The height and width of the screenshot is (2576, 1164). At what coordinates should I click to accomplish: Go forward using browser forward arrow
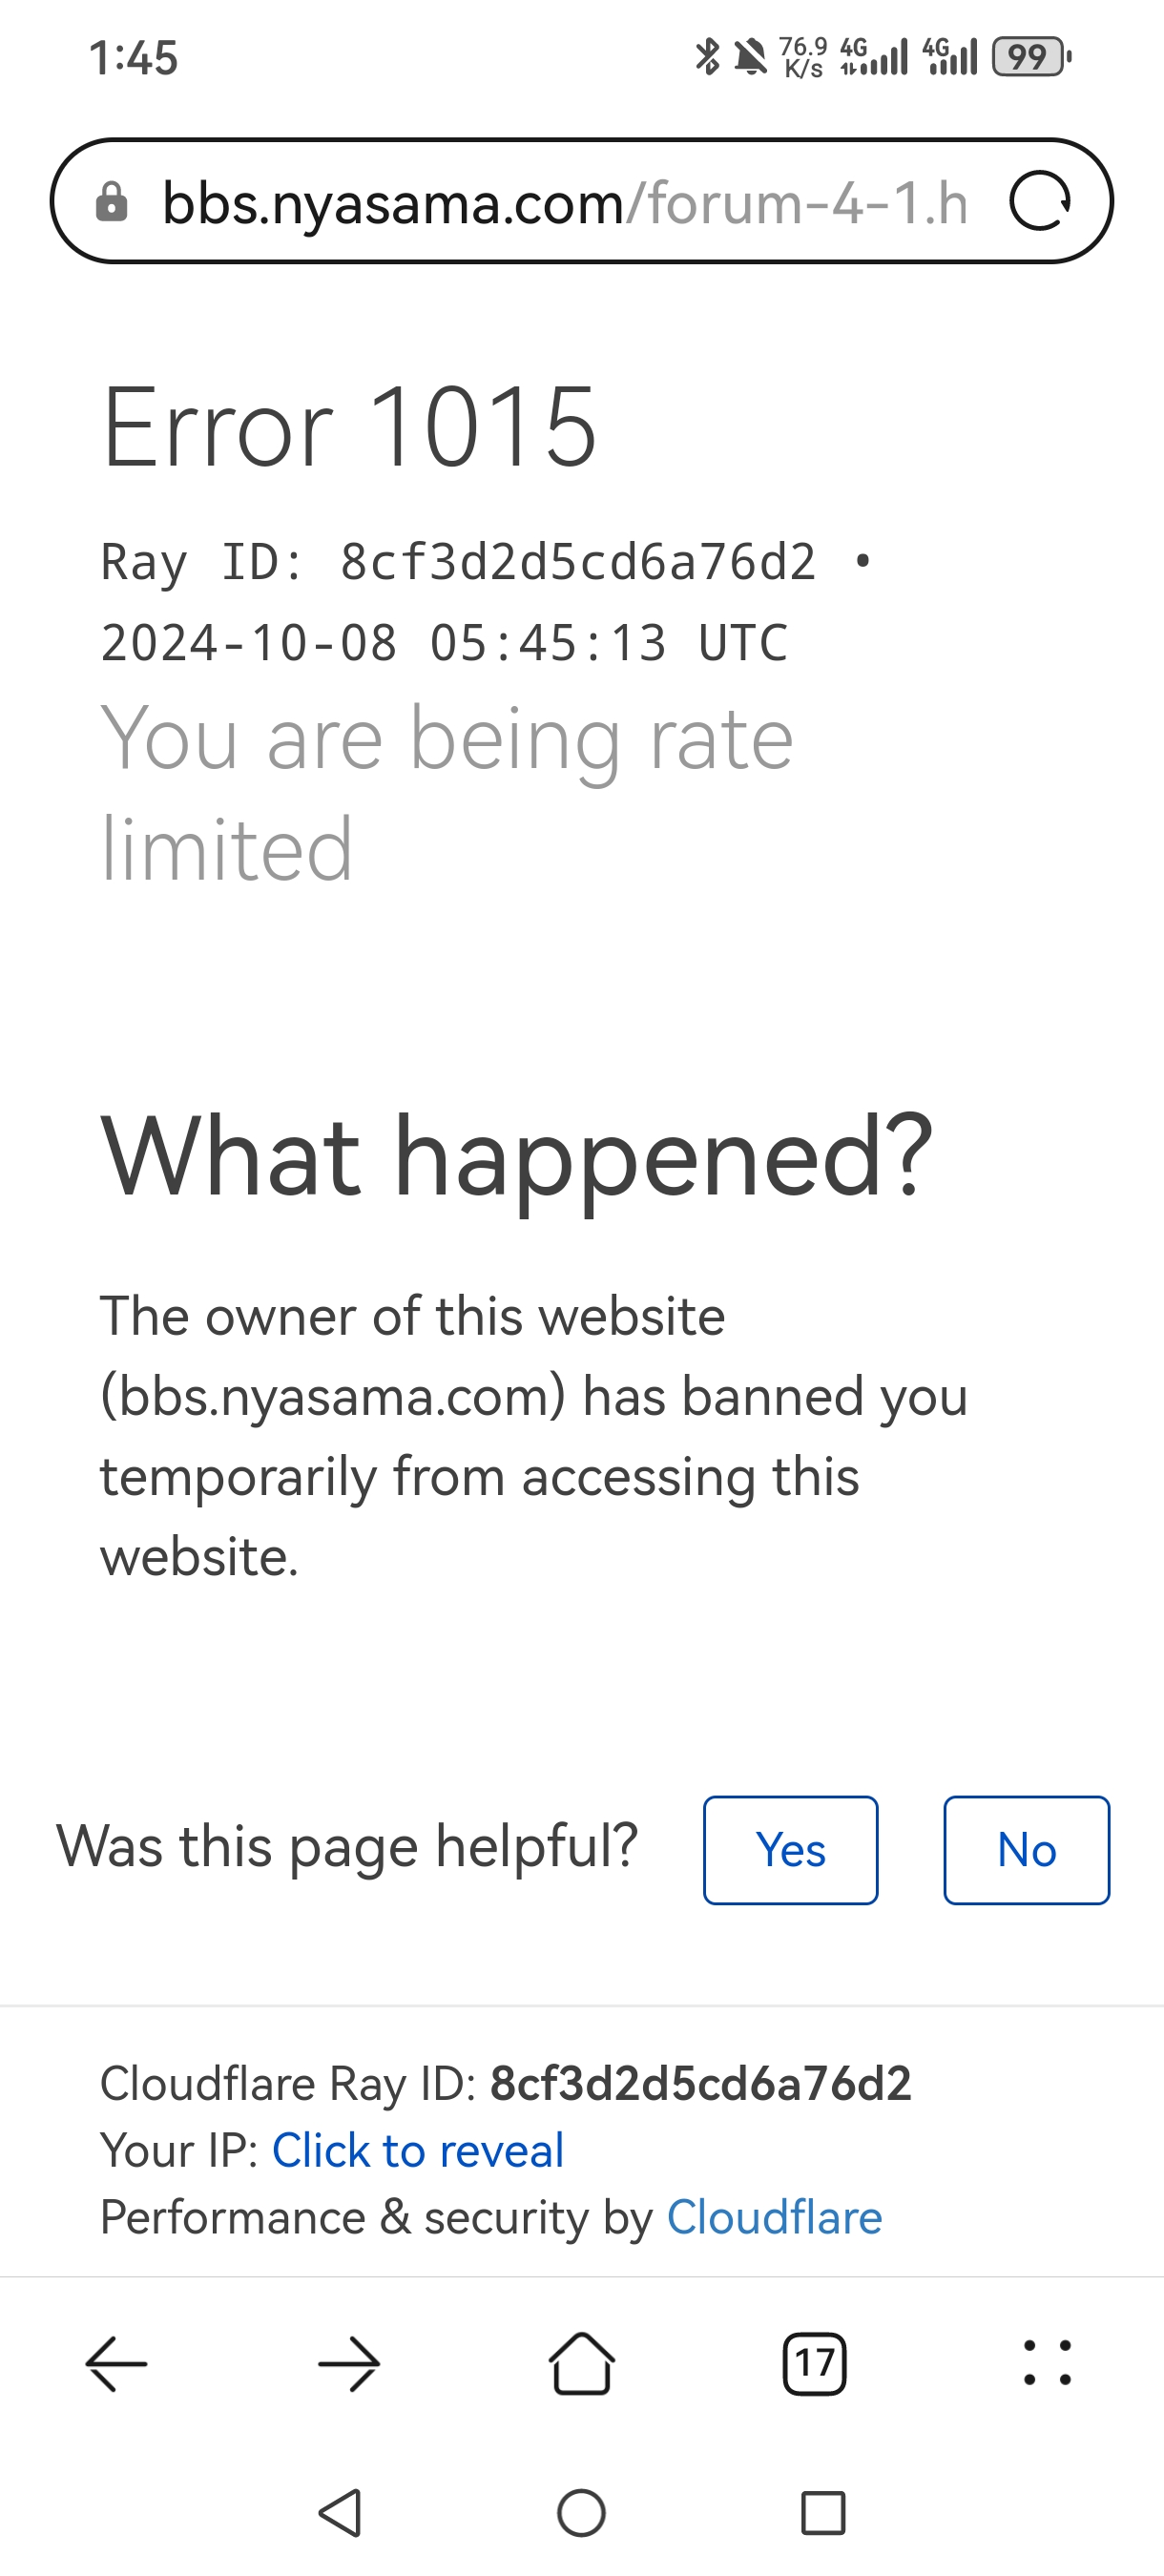click(349, 2364)
